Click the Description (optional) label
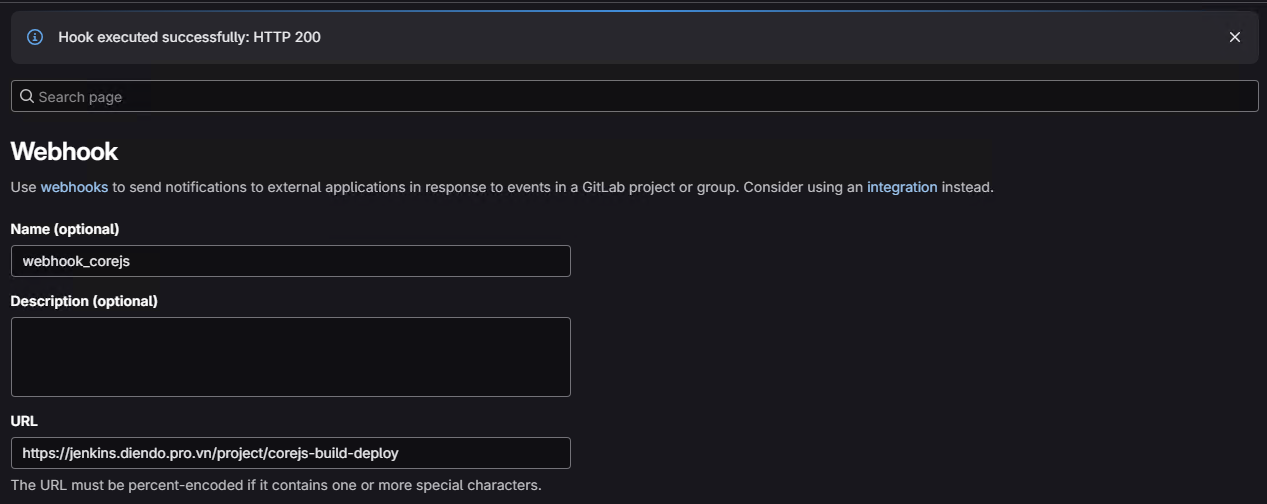Screen dimensions: 1267x504 pyautogui.click(x=84, y=301)
